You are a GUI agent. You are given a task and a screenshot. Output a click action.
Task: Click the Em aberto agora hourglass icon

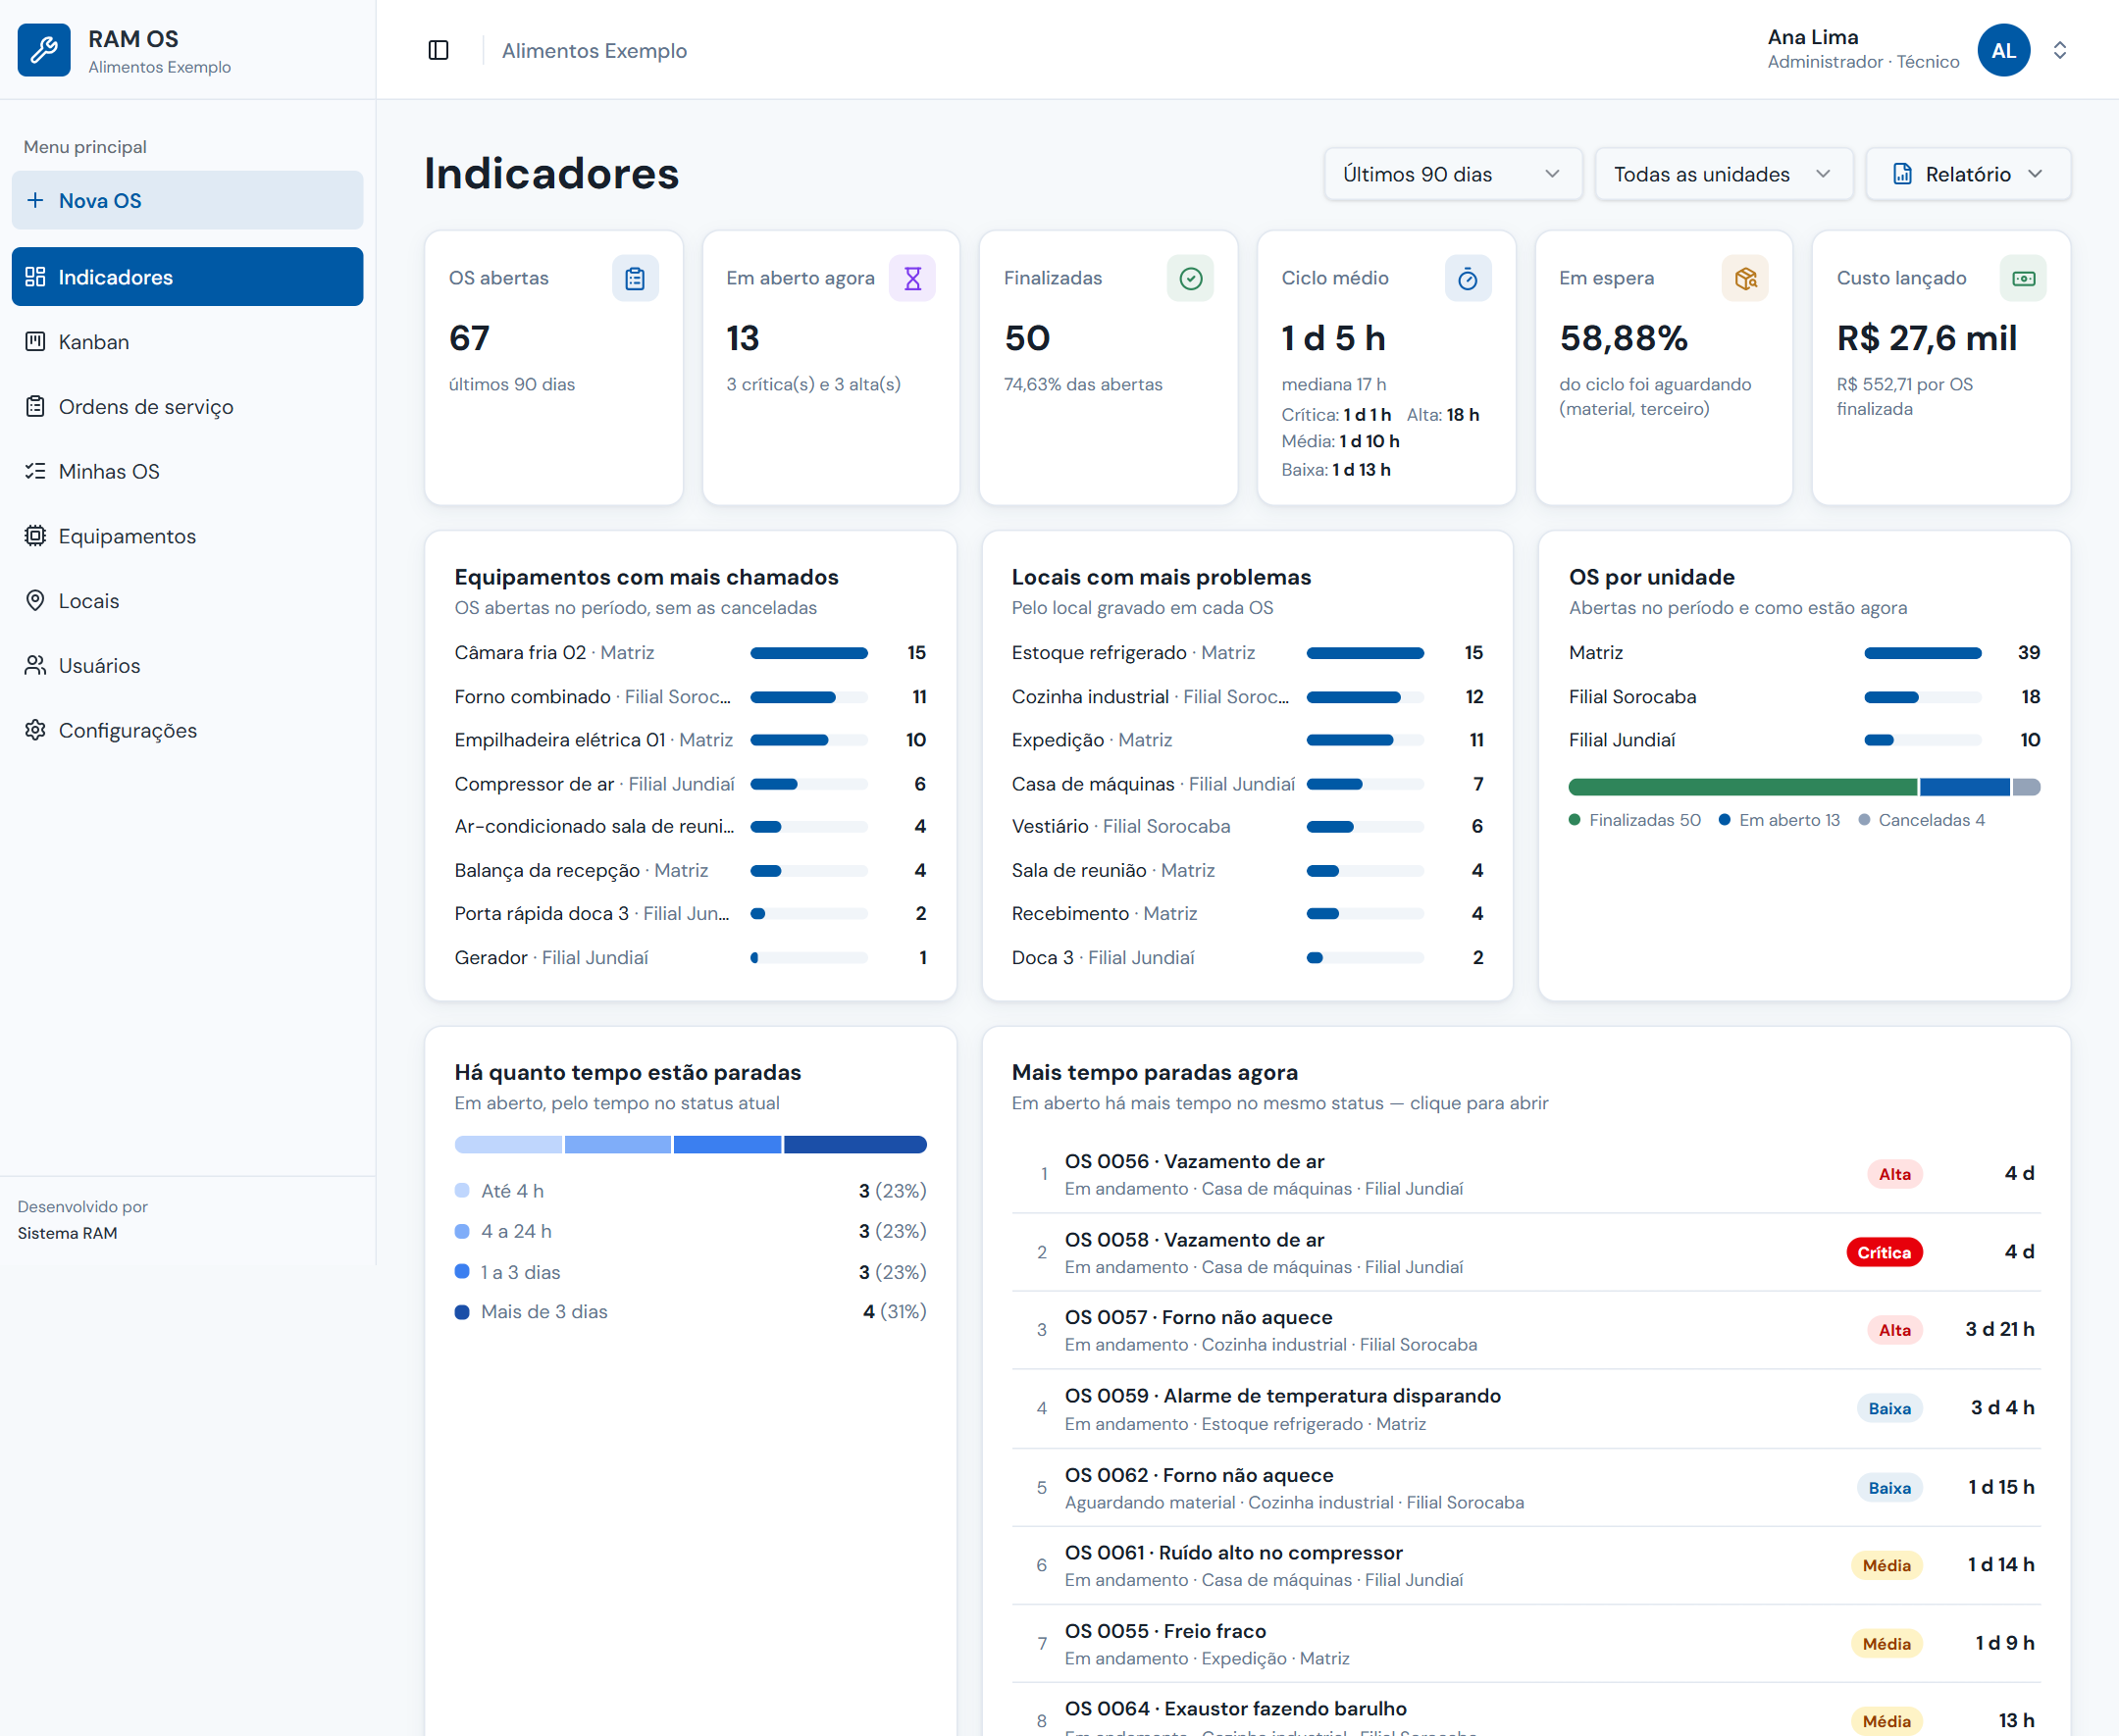[x=912, y=278]
